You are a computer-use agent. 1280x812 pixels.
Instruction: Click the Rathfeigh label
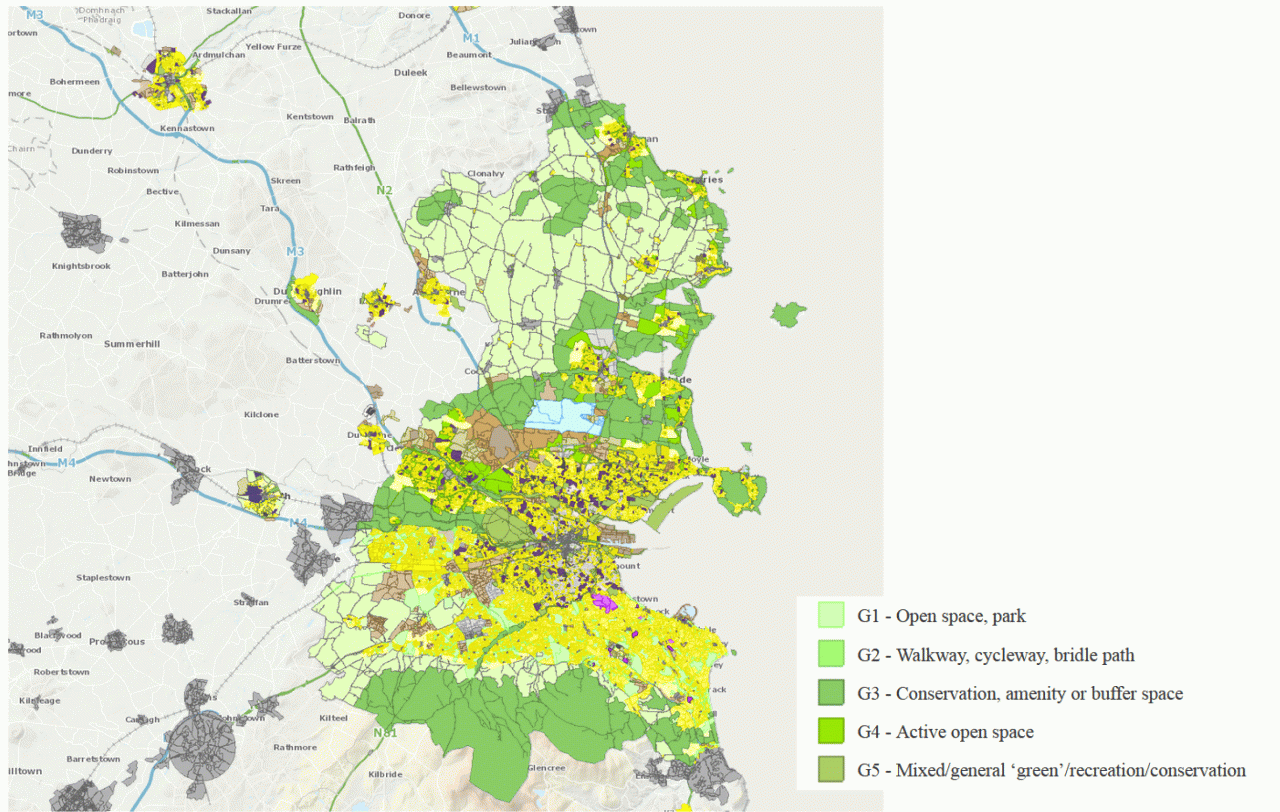pyautogui.click(x=354, y=167)
